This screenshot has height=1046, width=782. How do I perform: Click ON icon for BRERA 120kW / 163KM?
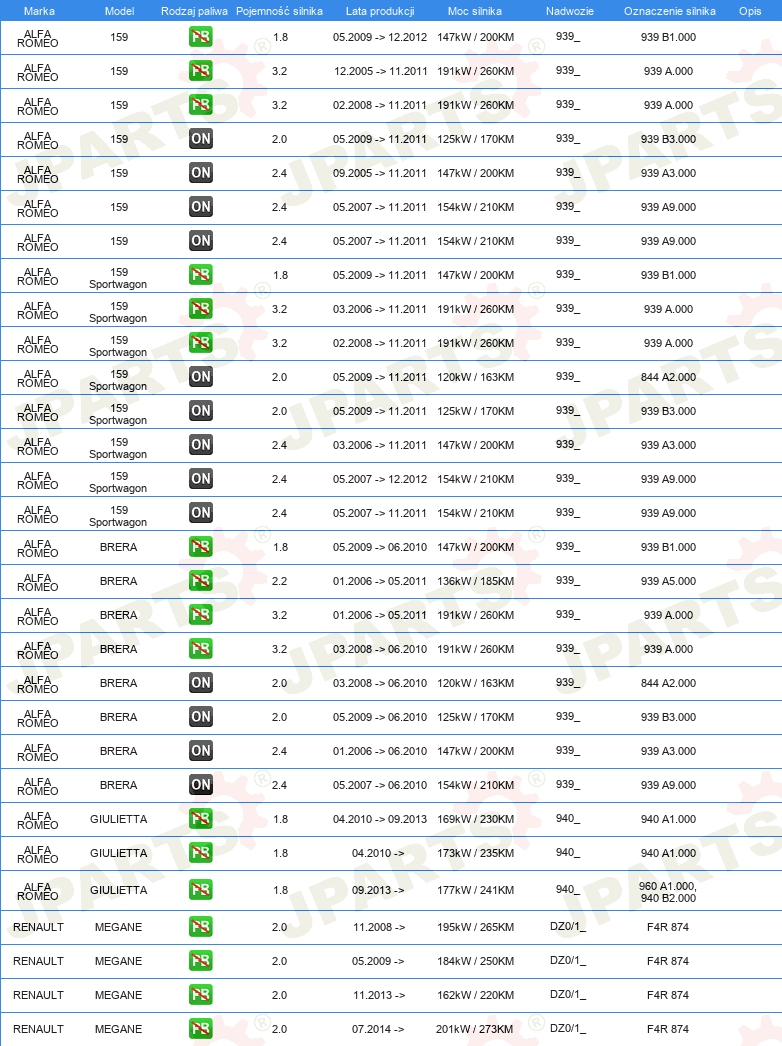pyautogui.click(x=201, y=683)
